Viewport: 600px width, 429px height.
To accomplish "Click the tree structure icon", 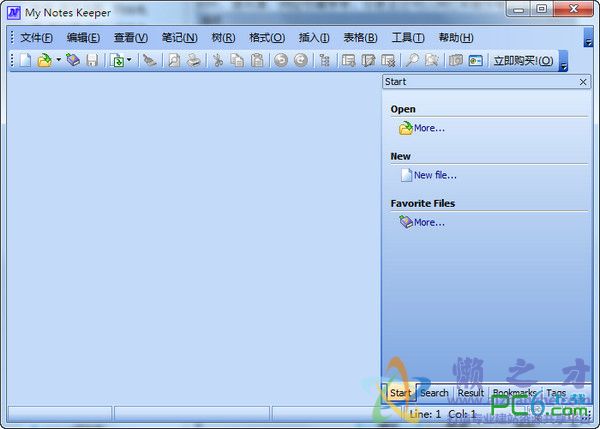I will [324, 60].
